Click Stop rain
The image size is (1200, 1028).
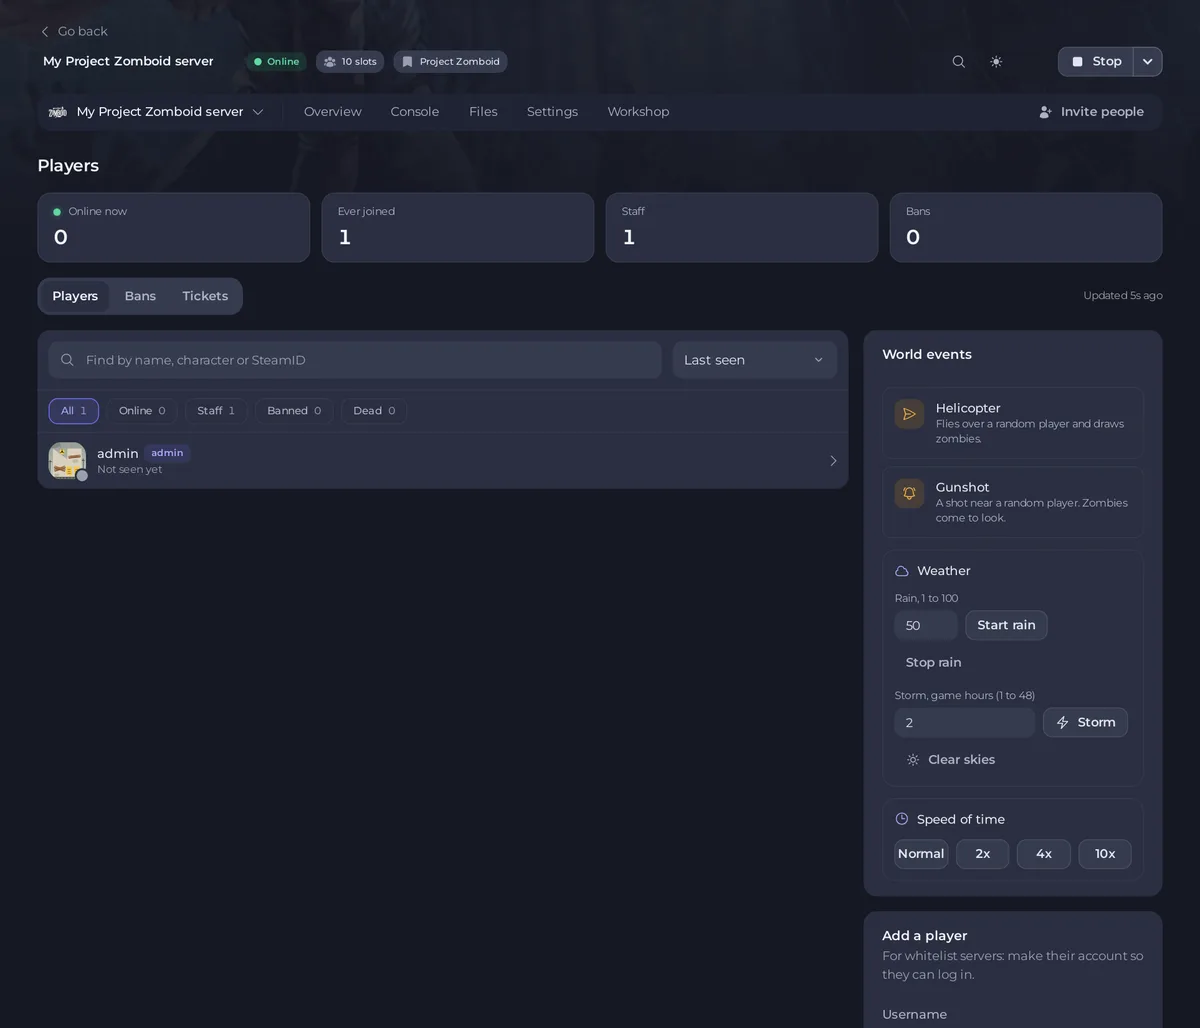(933, 663)
